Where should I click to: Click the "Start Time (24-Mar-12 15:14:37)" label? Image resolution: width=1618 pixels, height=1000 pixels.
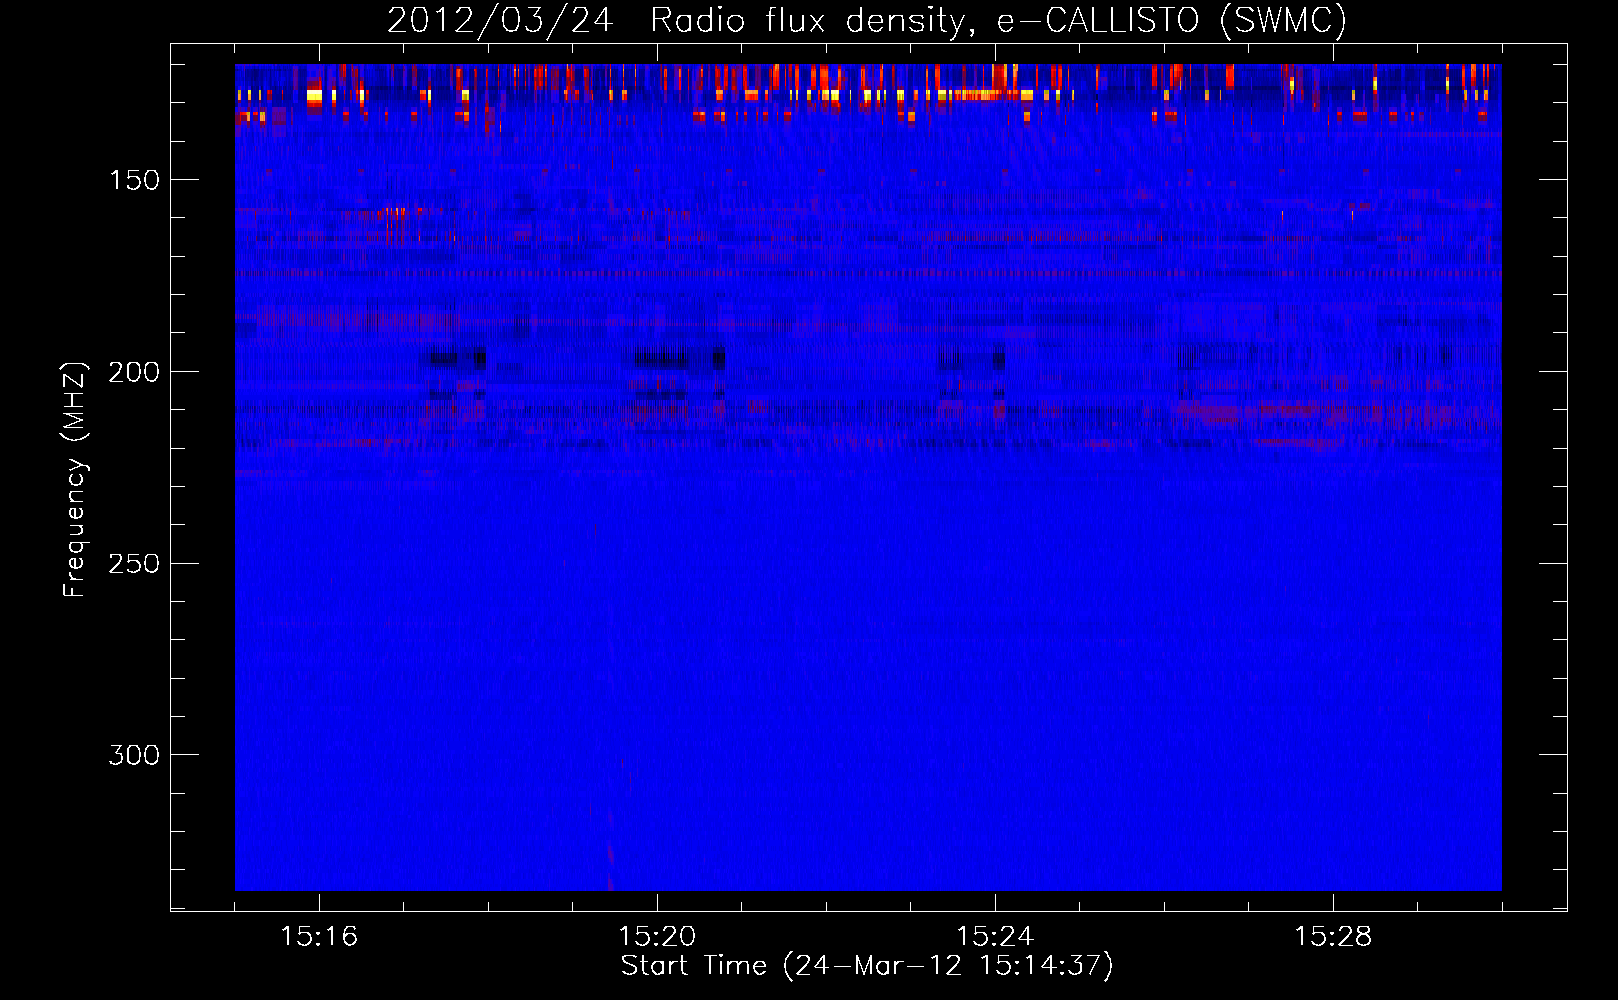click(867, 966)
